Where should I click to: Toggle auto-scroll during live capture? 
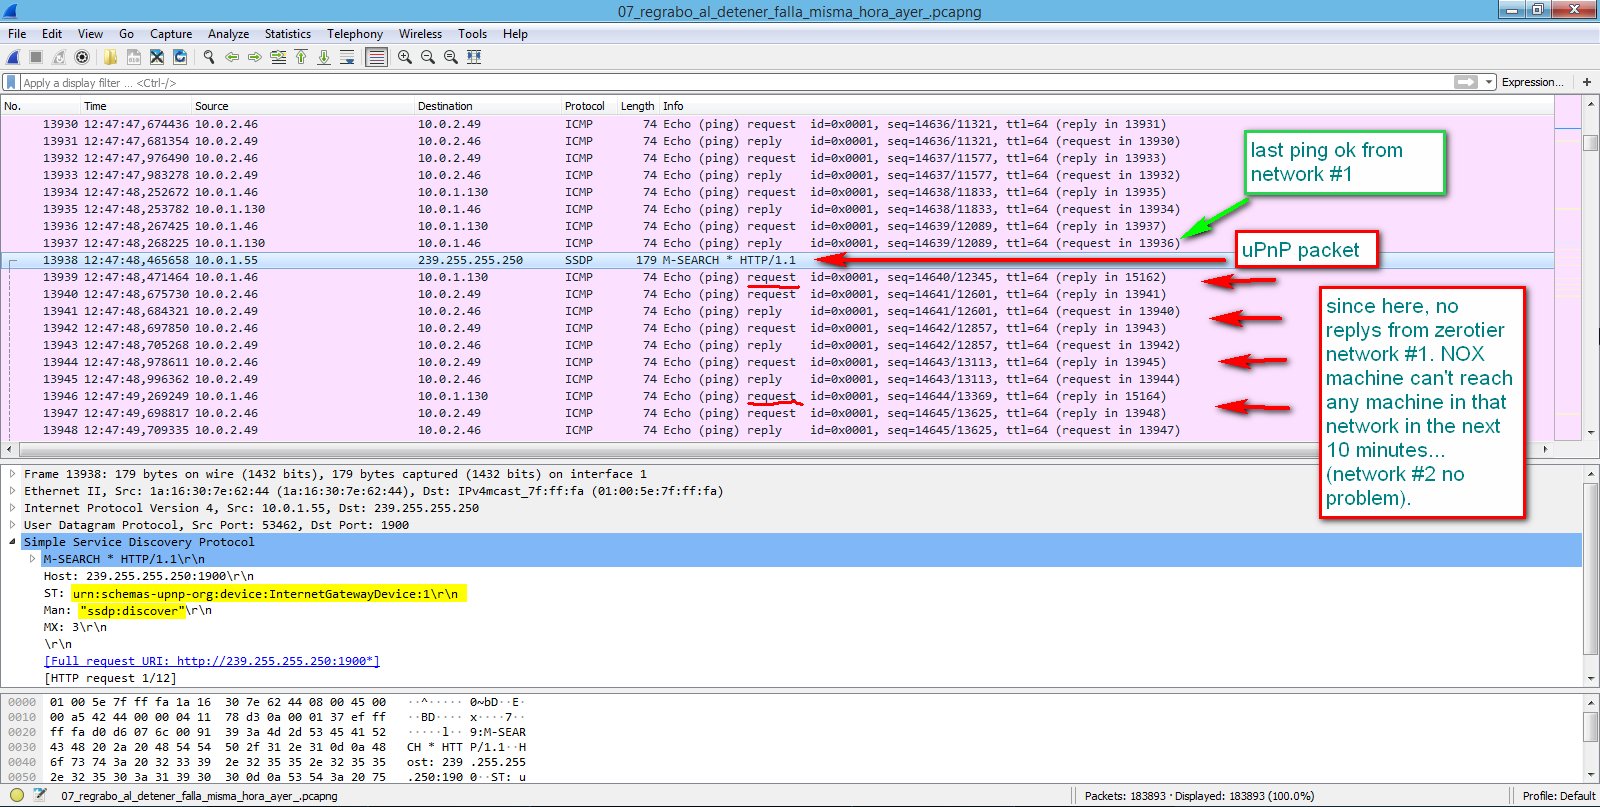(x=347, y=57)
